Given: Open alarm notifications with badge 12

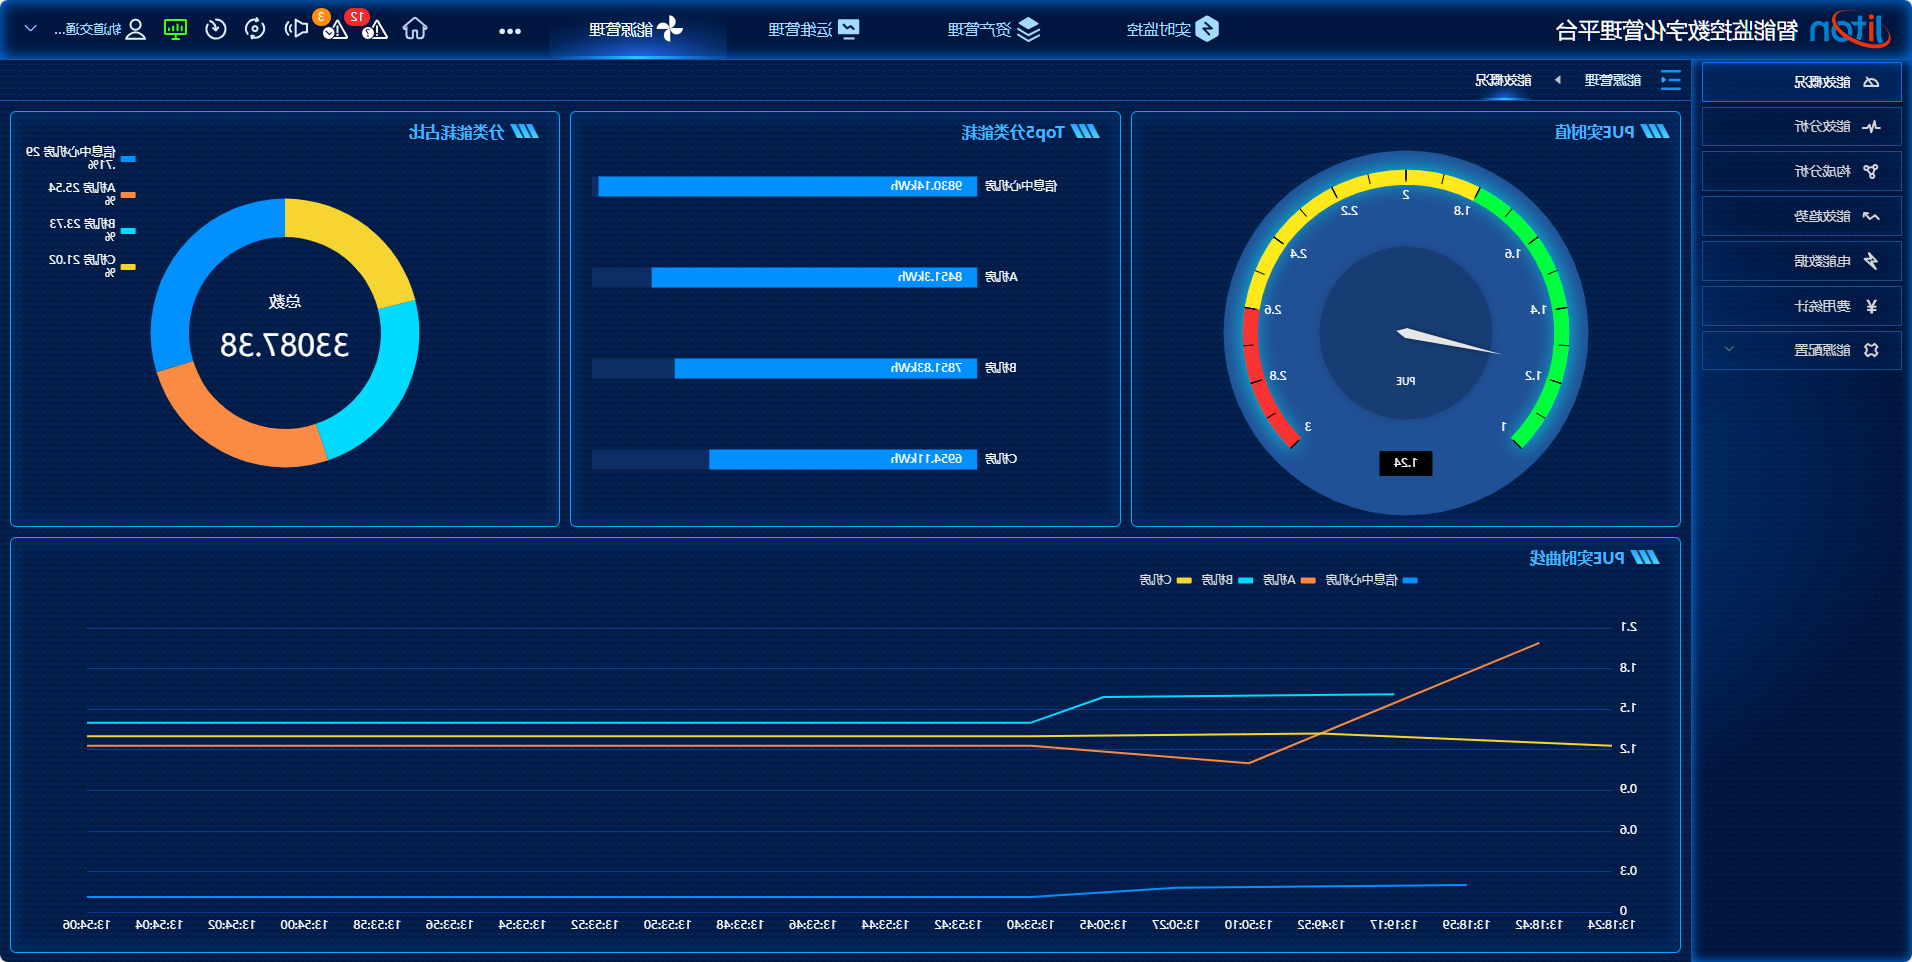Looking at the screenshot, I should pyautogui.click(x=374, y=29).
